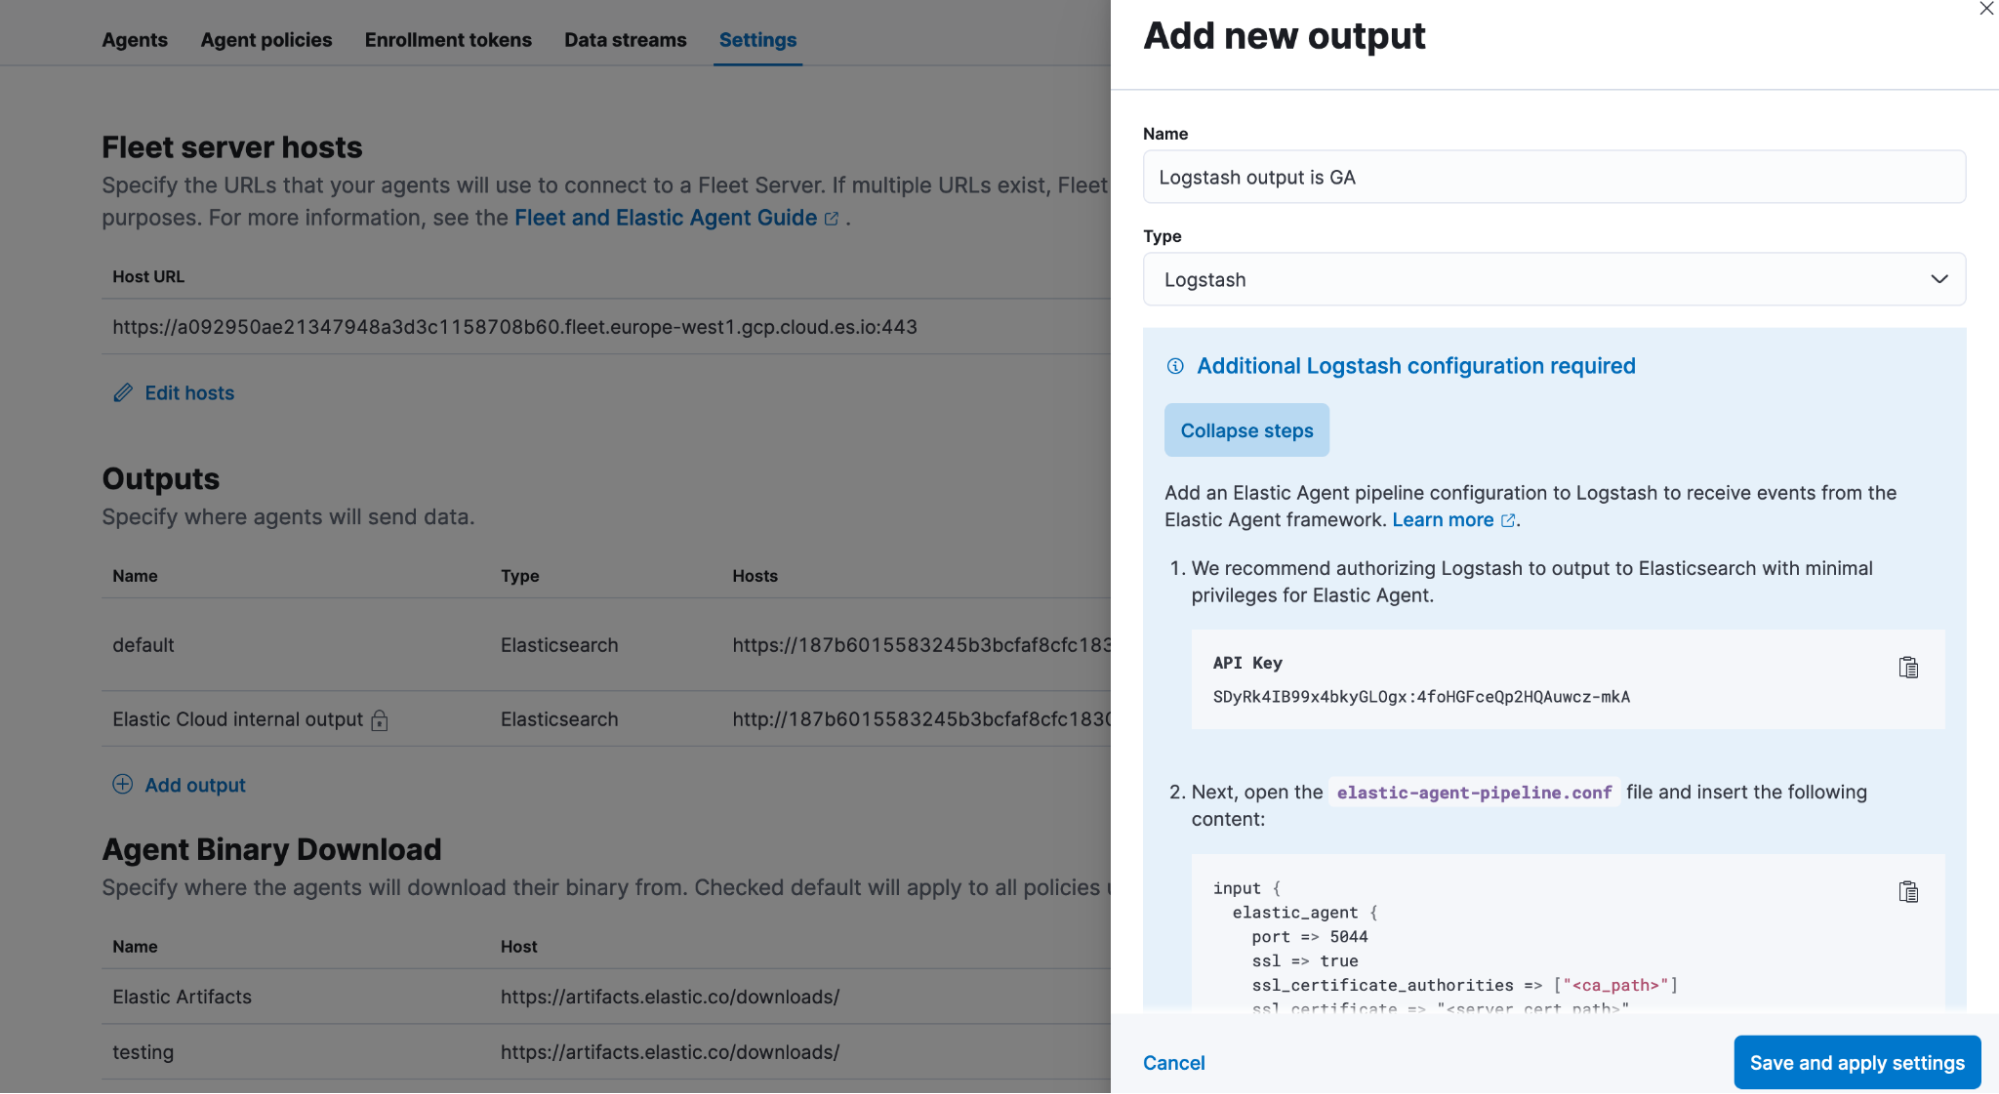Select the Settings tab
Viewport: 1999px width, 1094px height.
(x=758, y=40)
